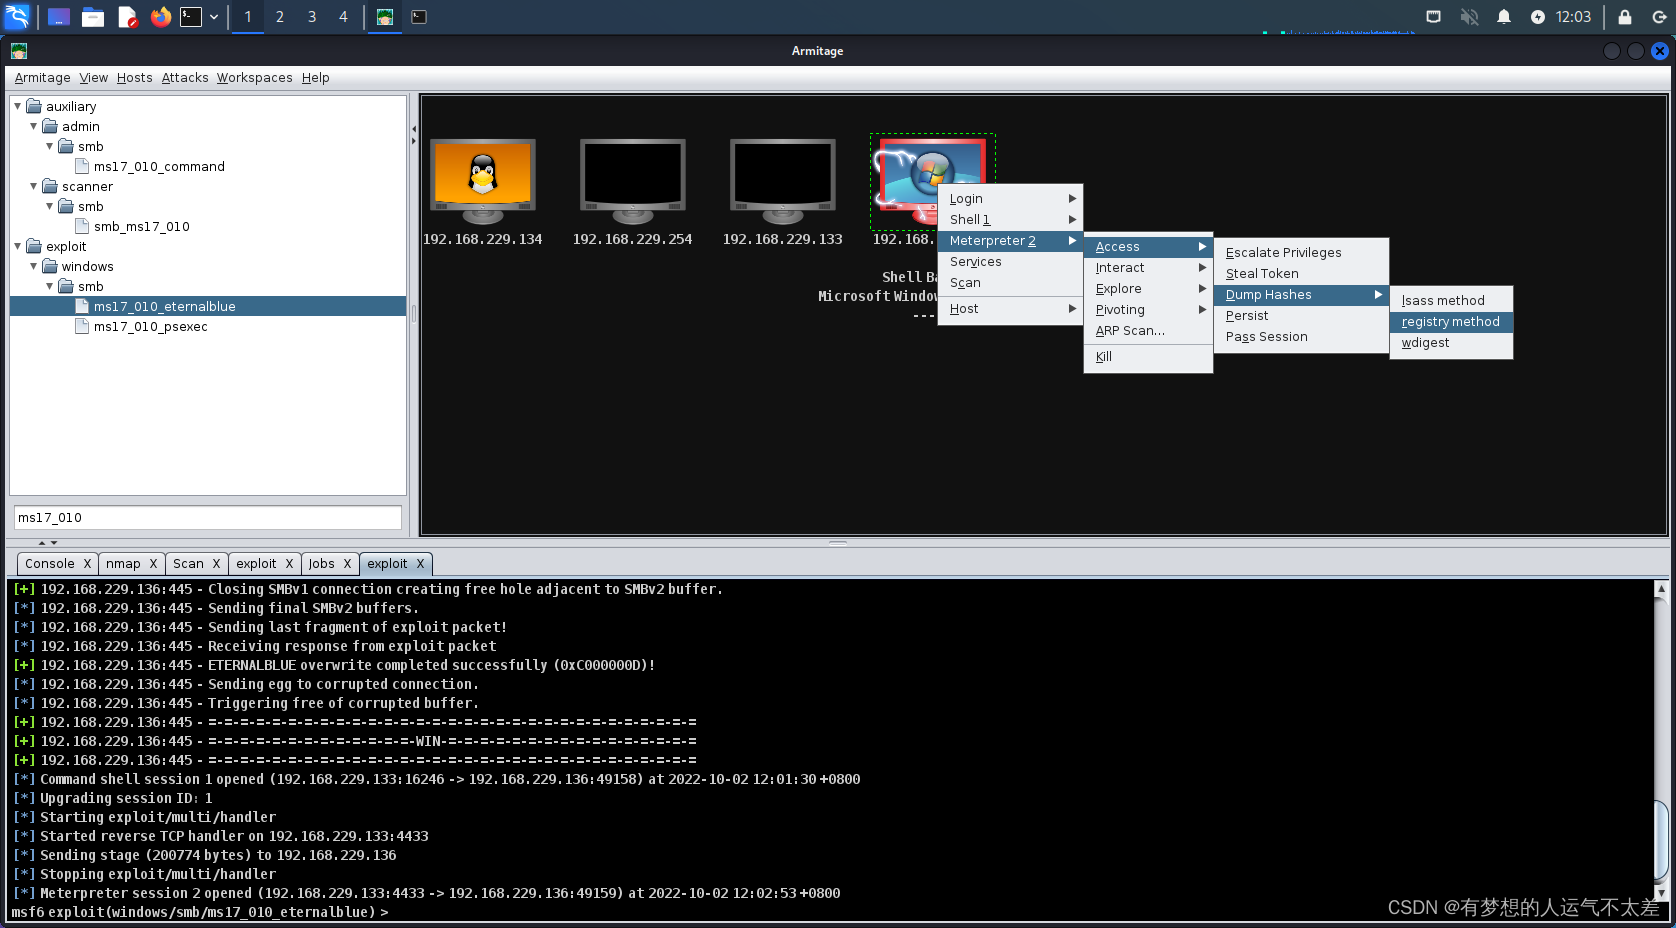Click the lock screen icon
Image resolution: width=1676 pixels, height=928 pixels.
[1625, 17]
